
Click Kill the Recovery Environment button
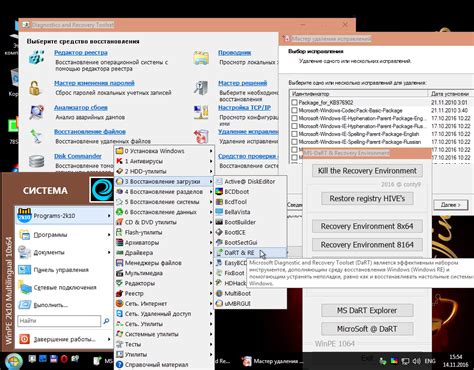pos(367,171)
